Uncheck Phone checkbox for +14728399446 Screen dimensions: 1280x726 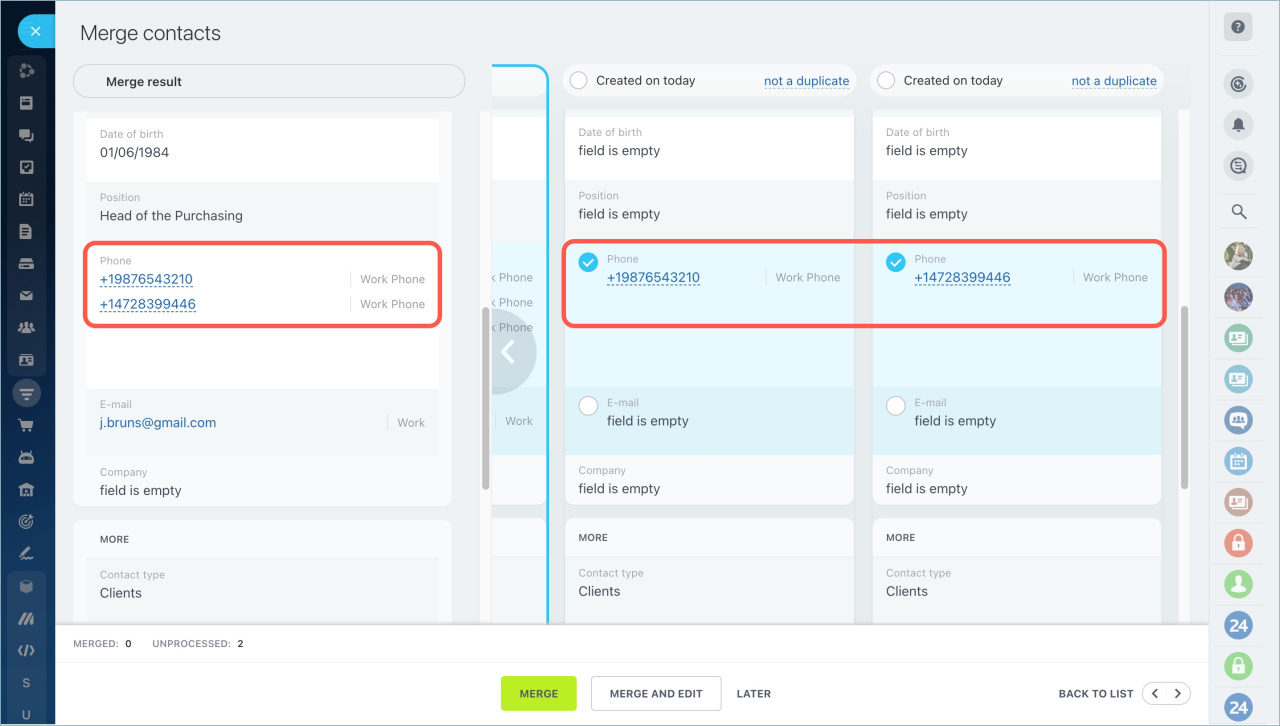896,262
